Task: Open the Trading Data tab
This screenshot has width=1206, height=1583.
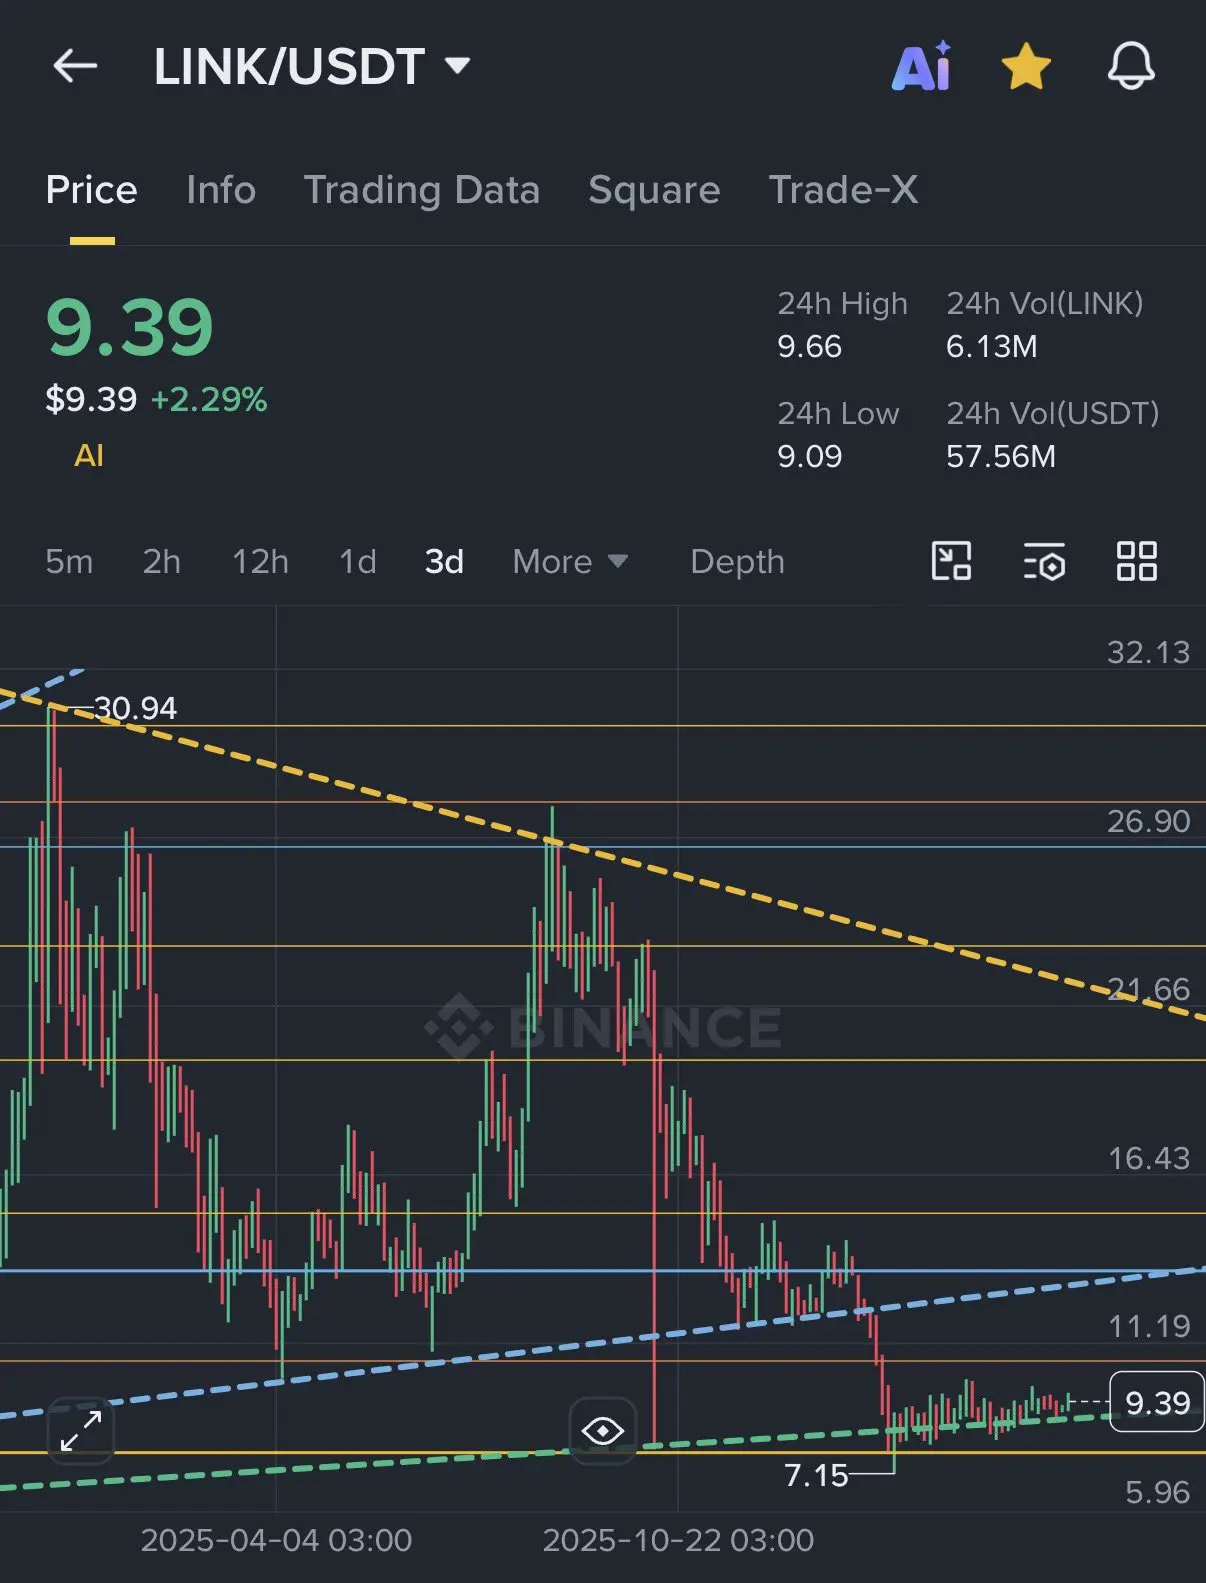Action: click(422, 190)
